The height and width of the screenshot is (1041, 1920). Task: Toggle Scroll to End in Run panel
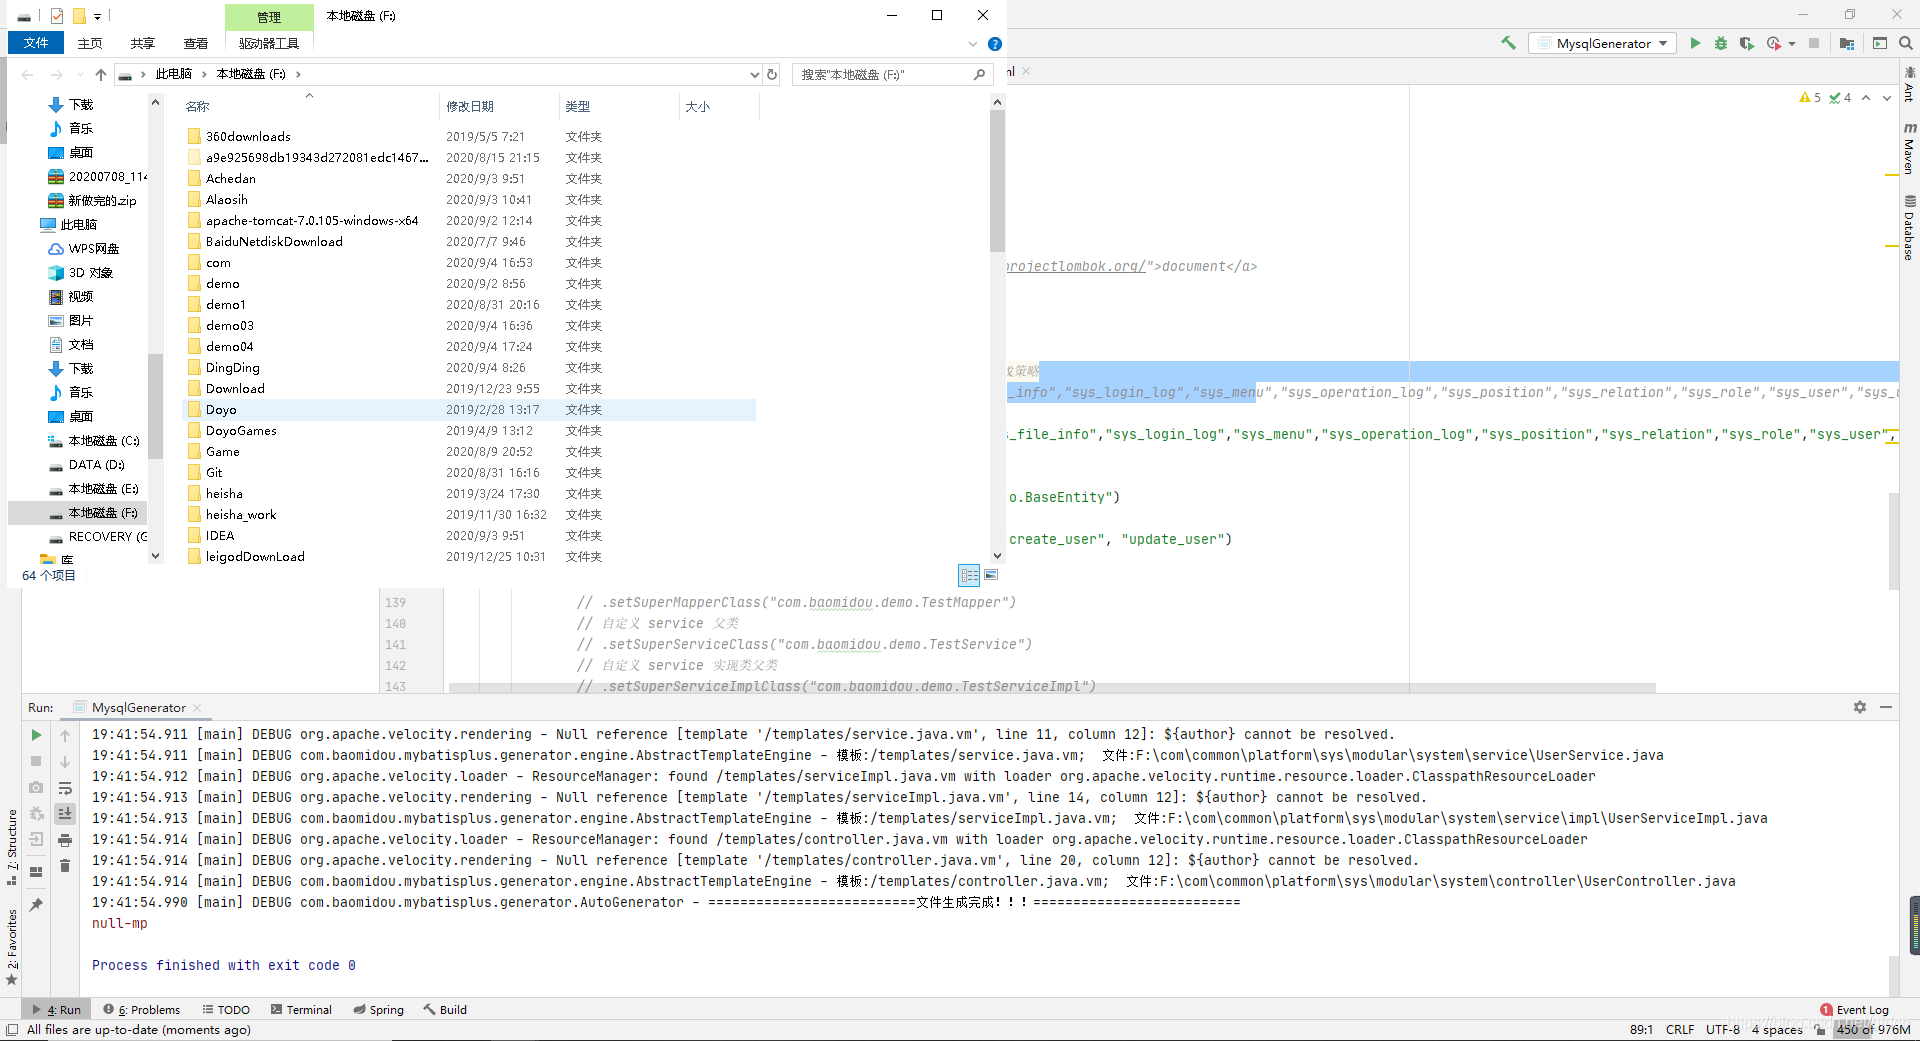point(65,814)
